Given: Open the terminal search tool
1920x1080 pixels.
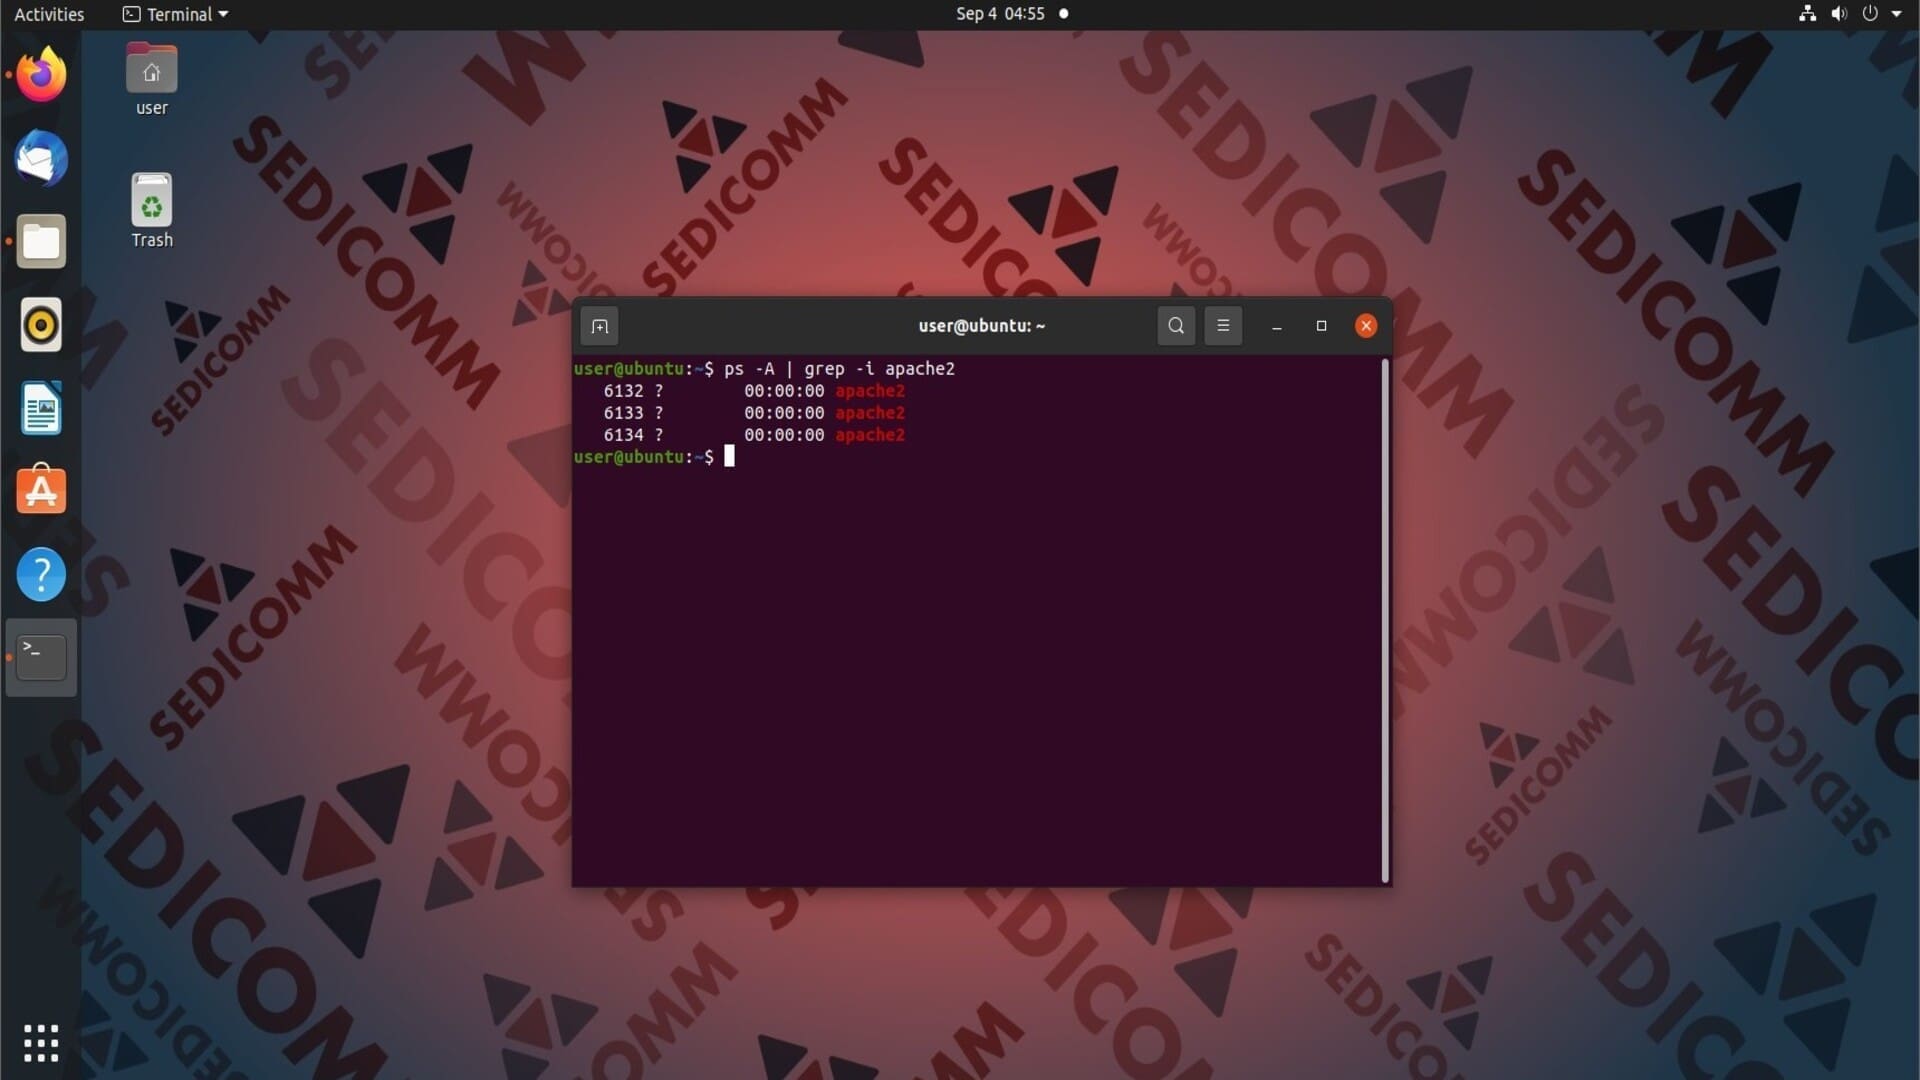Looking at the screenshot, I should [1176, 326].
